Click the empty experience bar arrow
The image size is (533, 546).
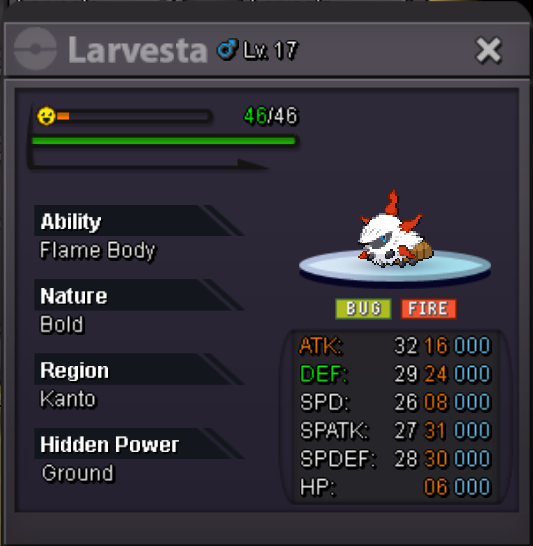point(150,163)
